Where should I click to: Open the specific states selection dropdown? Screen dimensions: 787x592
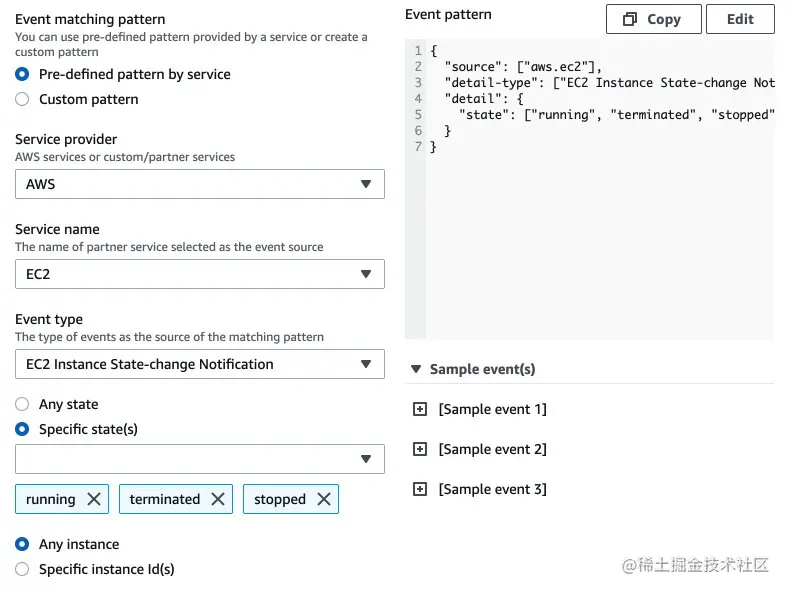(x=200, y=459)
